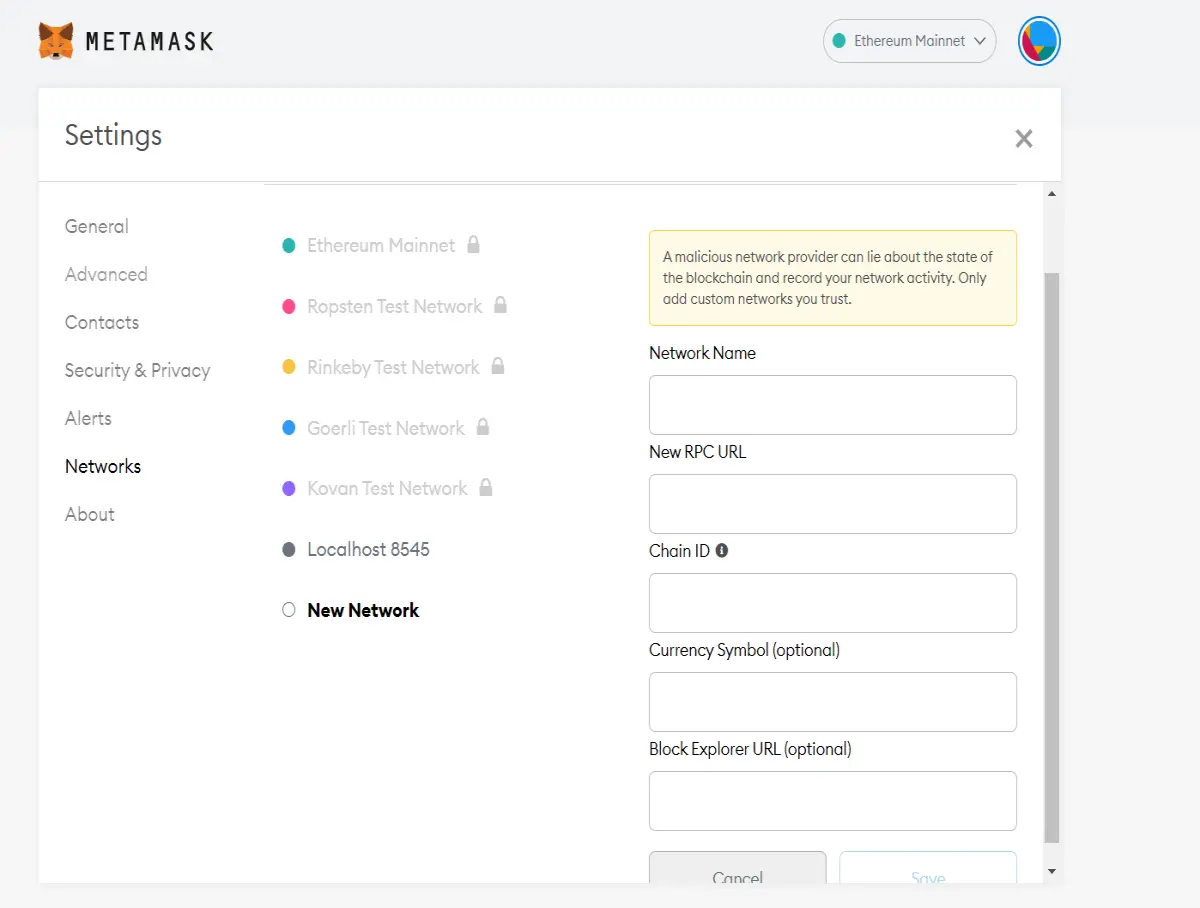Select Rinkeby Test Network in the list

pos(393,367)
